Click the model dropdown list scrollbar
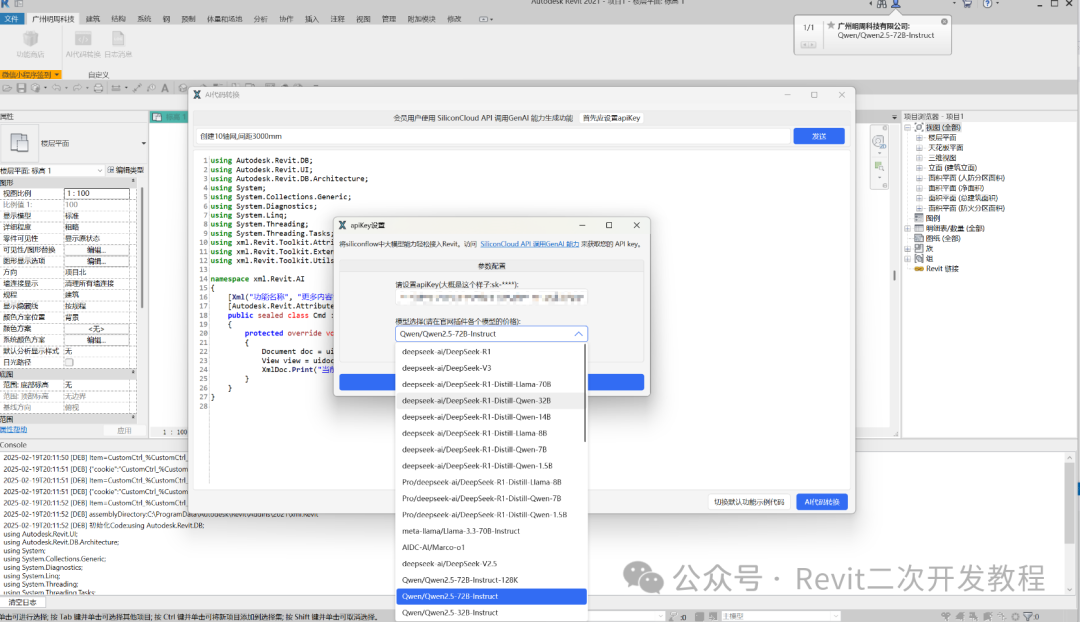The image size is (1080, 622). click(585, 393)
